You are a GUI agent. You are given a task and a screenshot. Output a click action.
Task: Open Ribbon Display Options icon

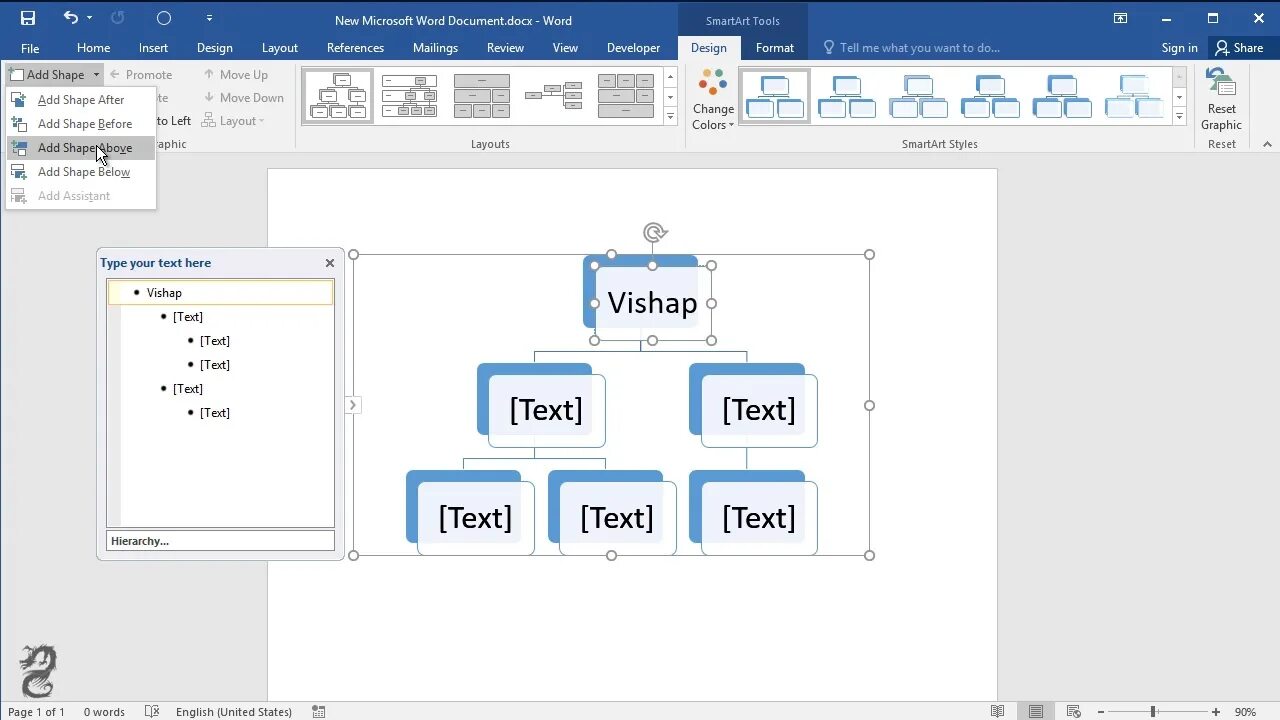(1120, 18)
